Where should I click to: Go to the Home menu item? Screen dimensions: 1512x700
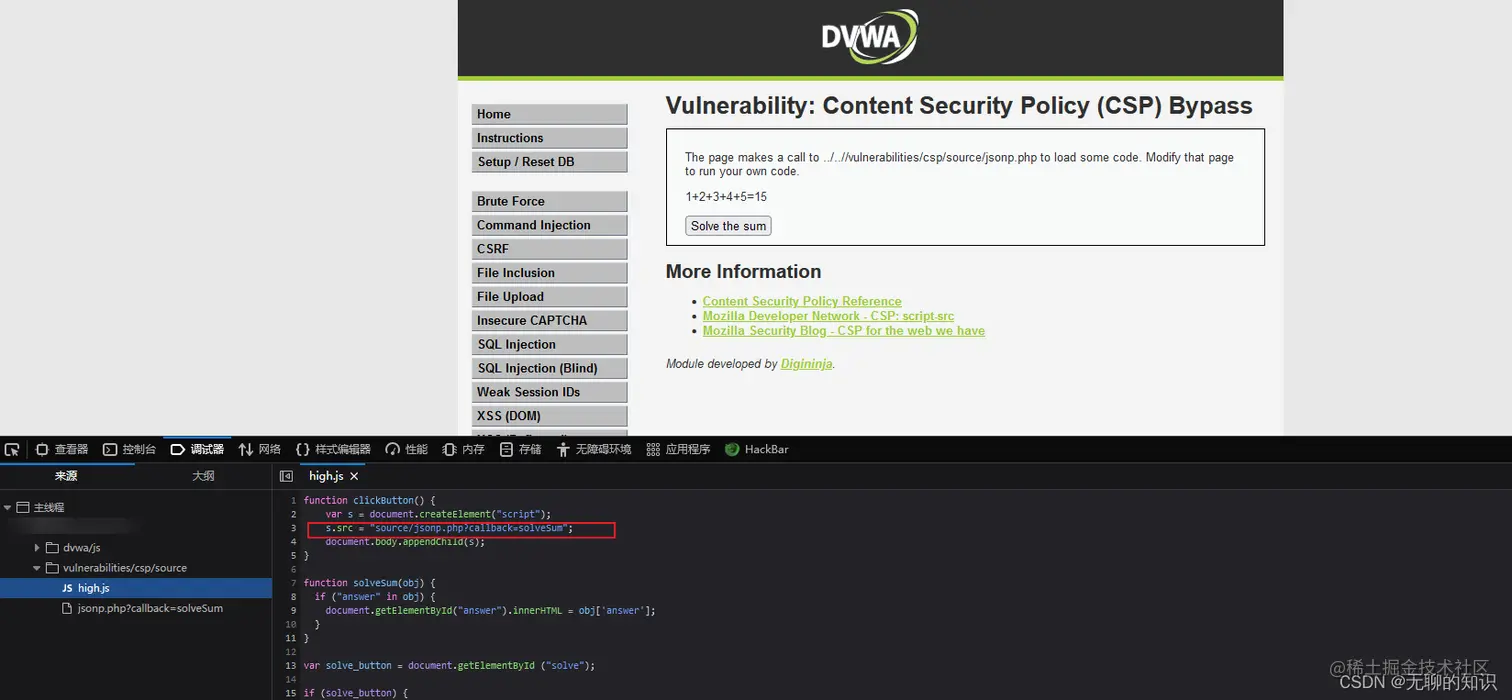pyautogui.click(x=550, y=114)
